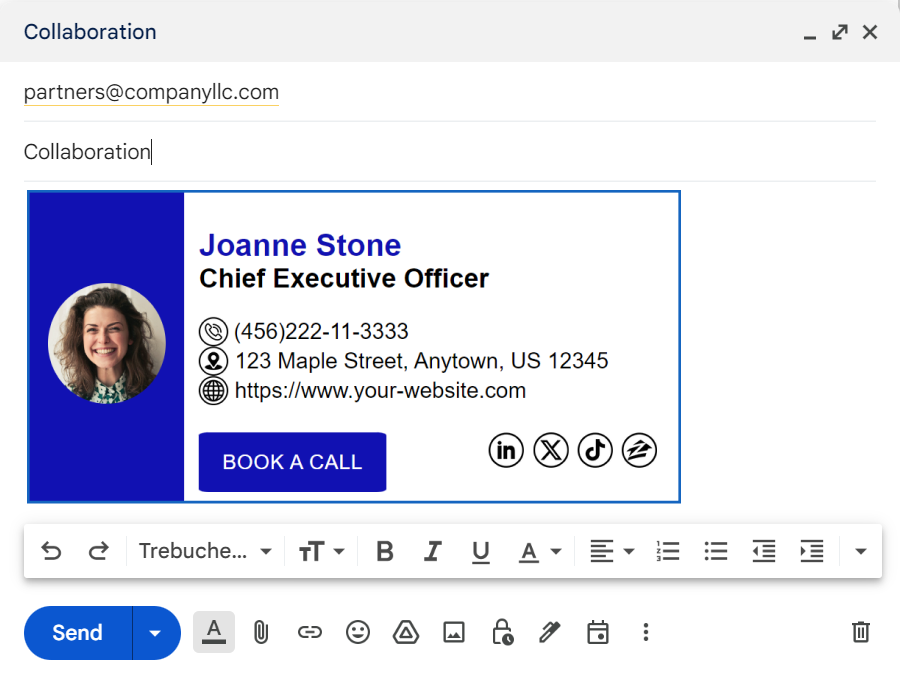Screen dimensions: 900x680
Task: Click the globe website icon
Action: pos(213,391)
